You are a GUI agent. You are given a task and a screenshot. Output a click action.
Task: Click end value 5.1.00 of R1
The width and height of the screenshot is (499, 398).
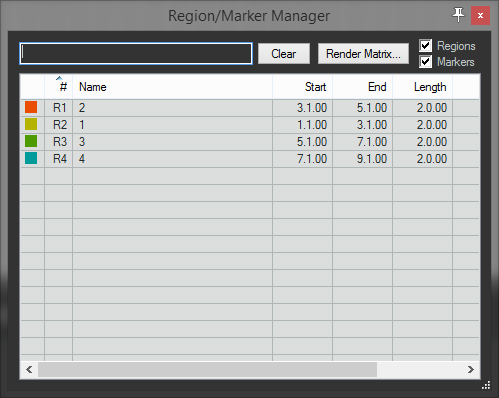coord(372,108)
